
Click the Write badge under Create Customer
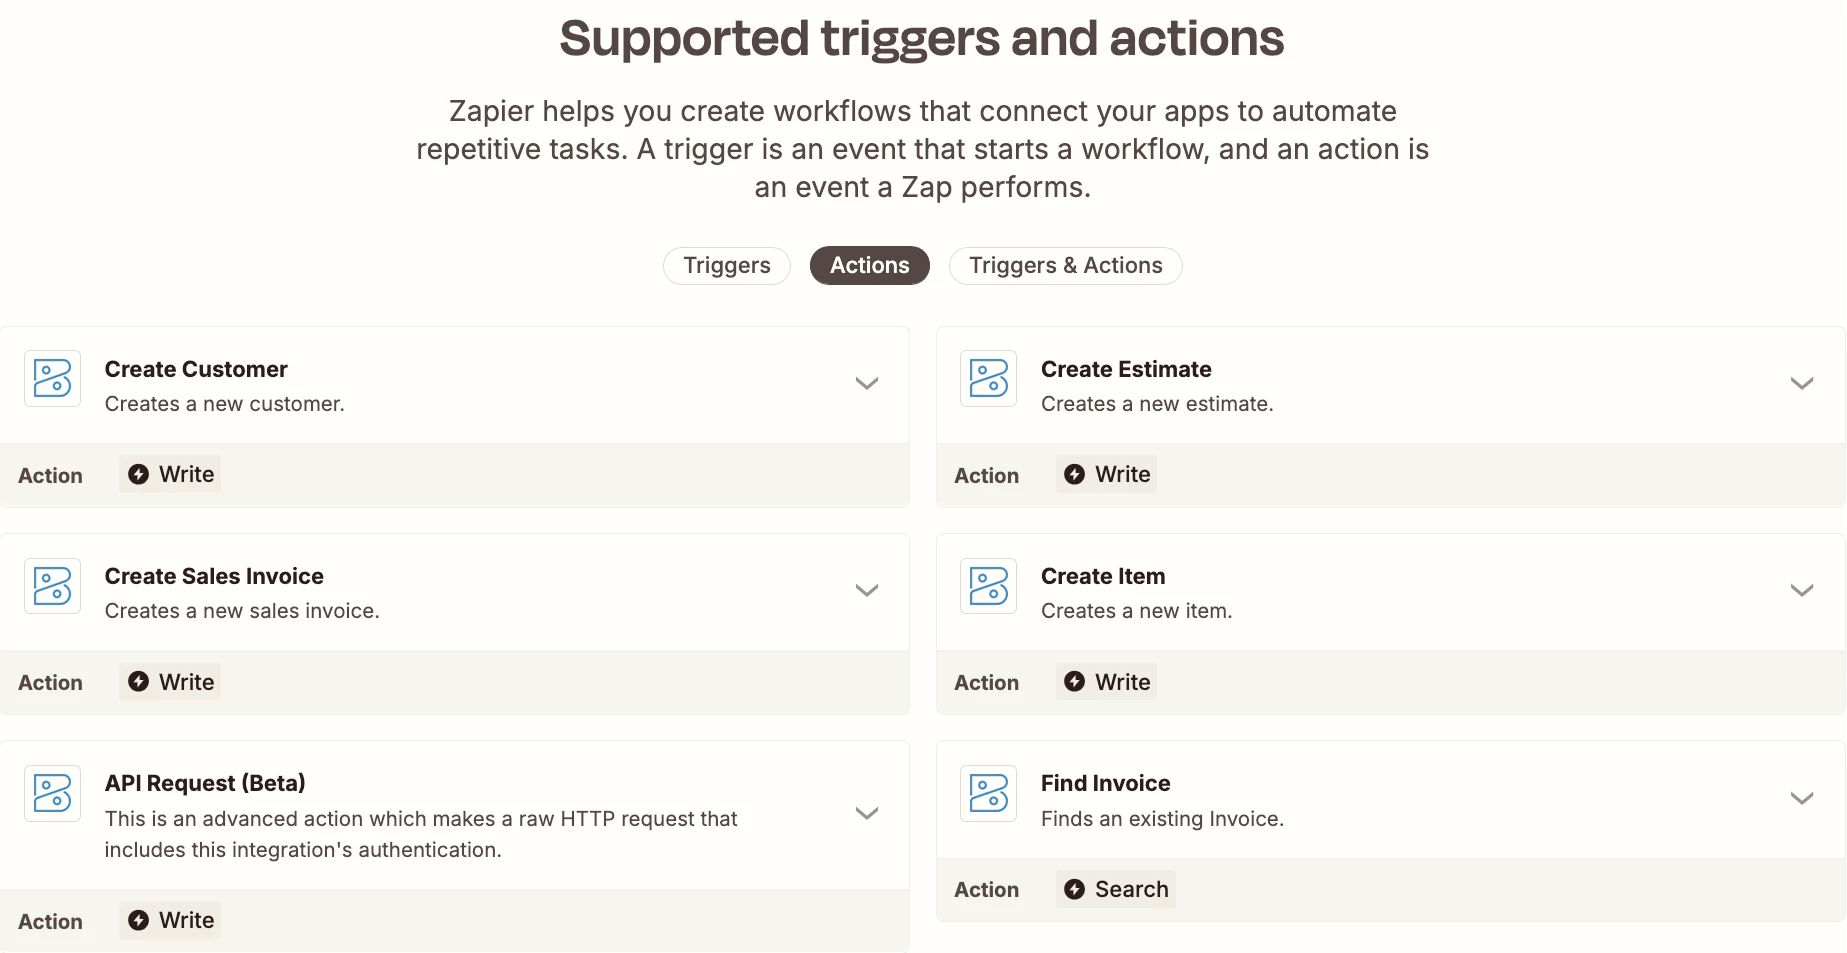point(170,474)
